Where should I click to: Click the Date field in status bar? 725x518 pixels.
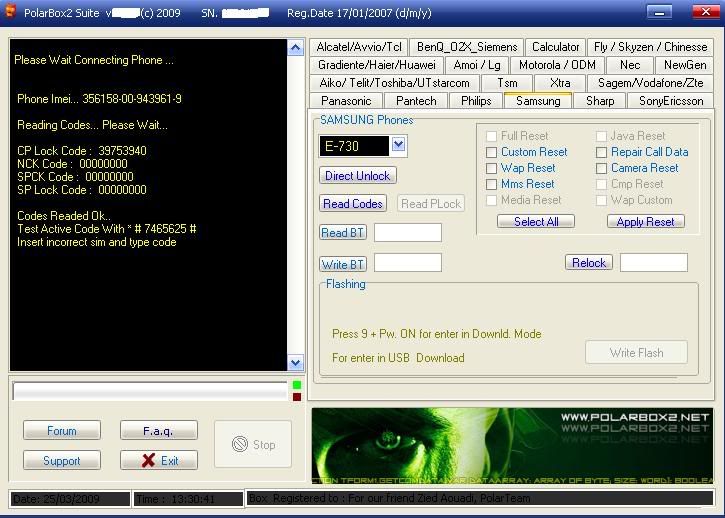[x=70, y=499]
